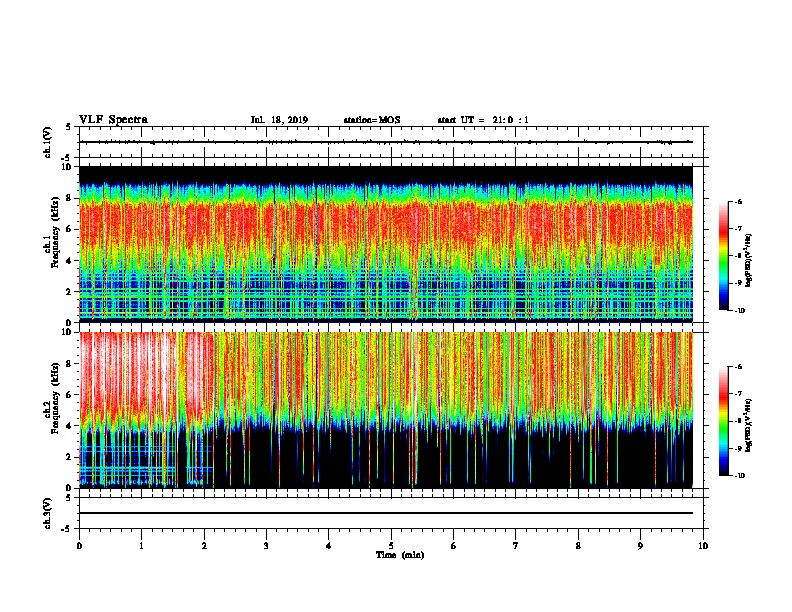Click the ch.3 flat voltage trace
792x612 pixels.
[386, 513]
